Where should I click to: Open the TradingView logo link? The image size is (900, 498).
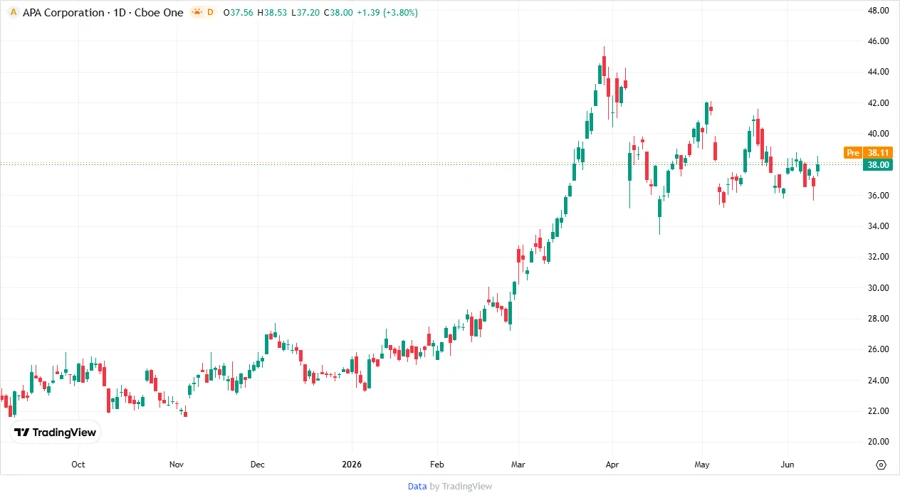click(55, 432)
